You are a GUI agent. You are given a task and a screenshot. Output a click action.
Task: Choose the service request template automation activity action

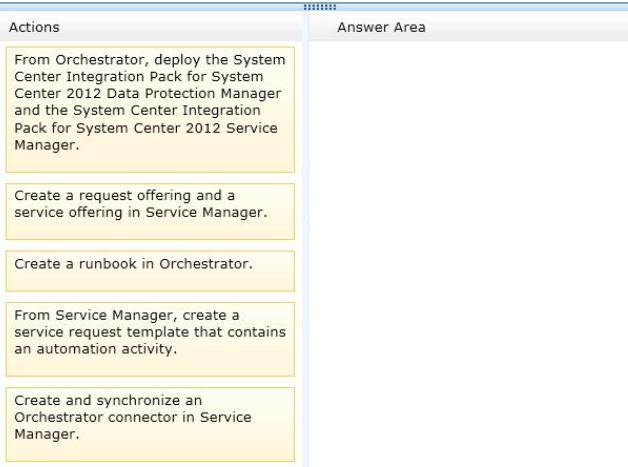point(150,339)
